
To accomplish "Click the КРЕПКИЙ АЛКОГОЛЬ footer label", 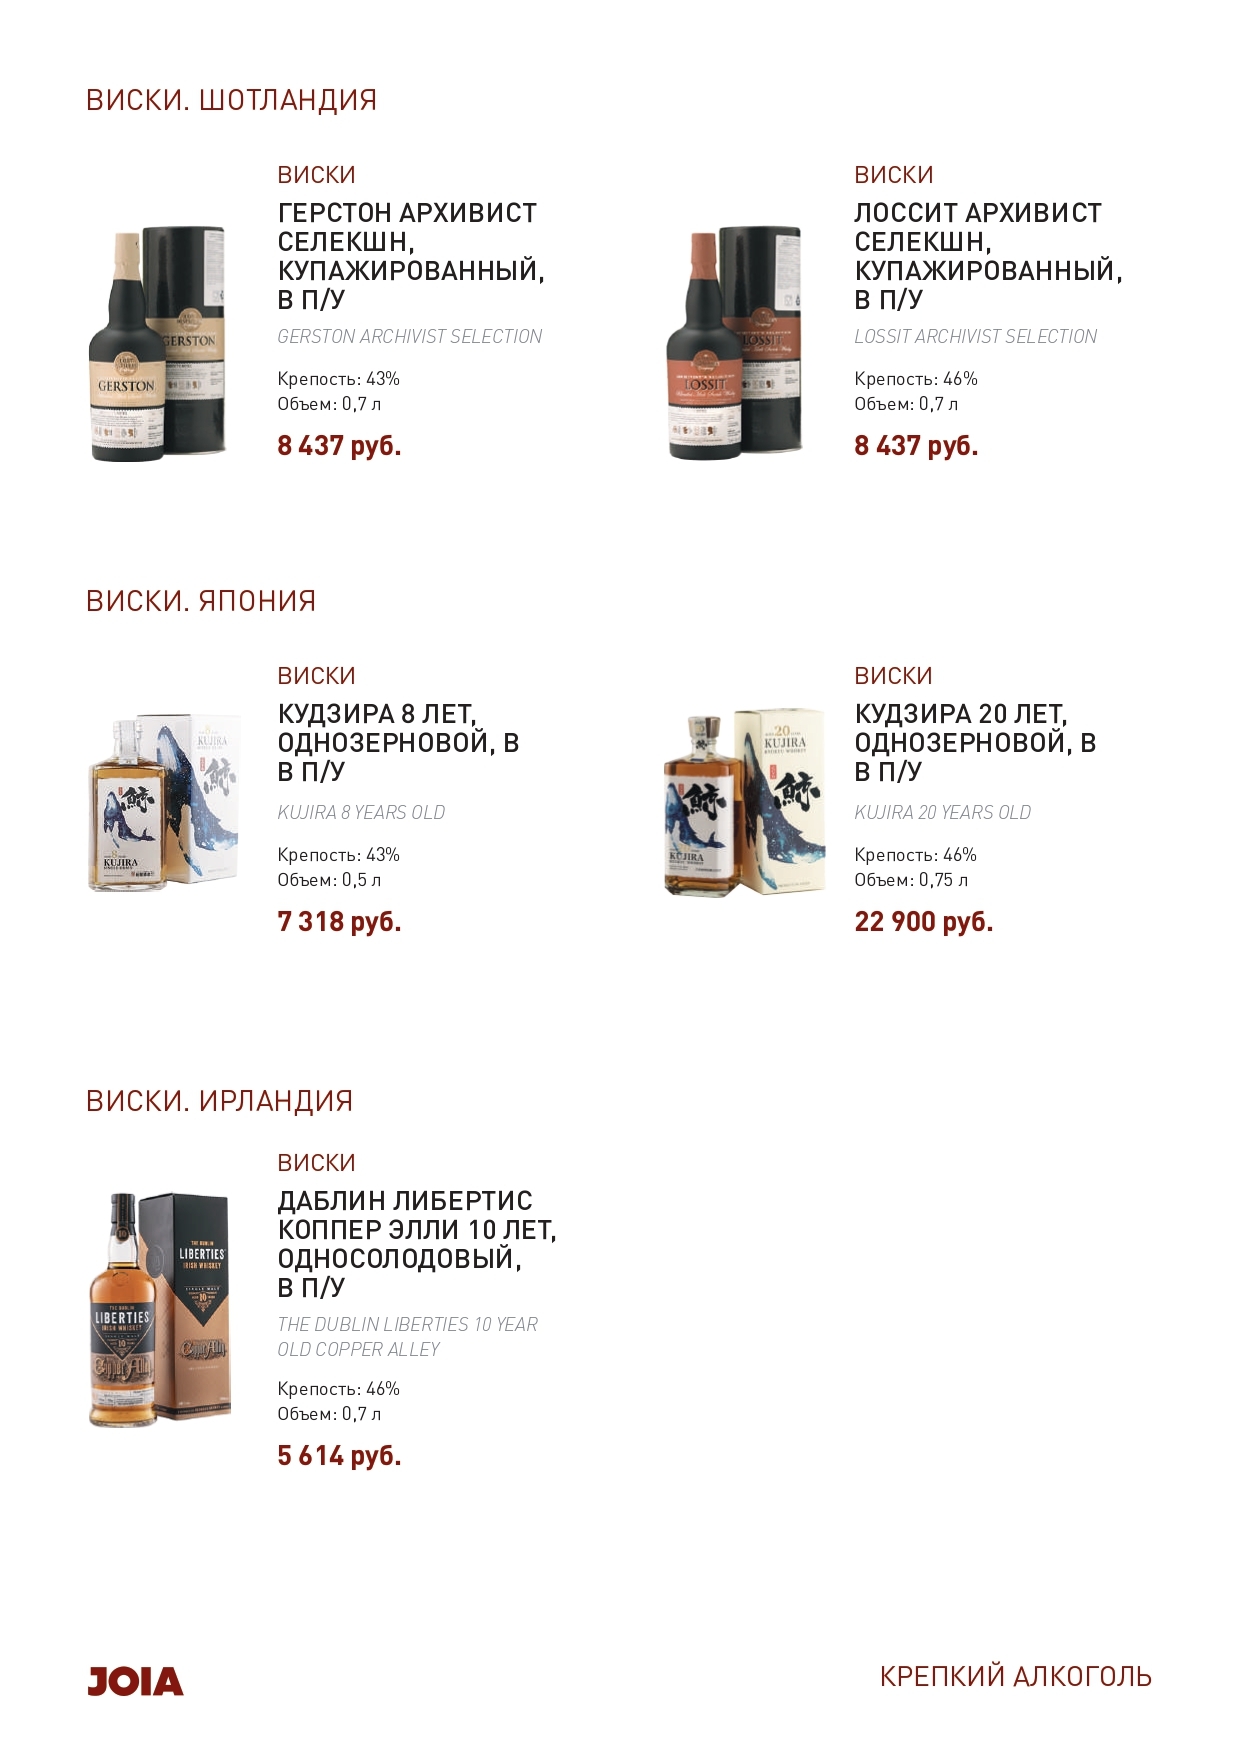I will click(x=1015, y=1677).
